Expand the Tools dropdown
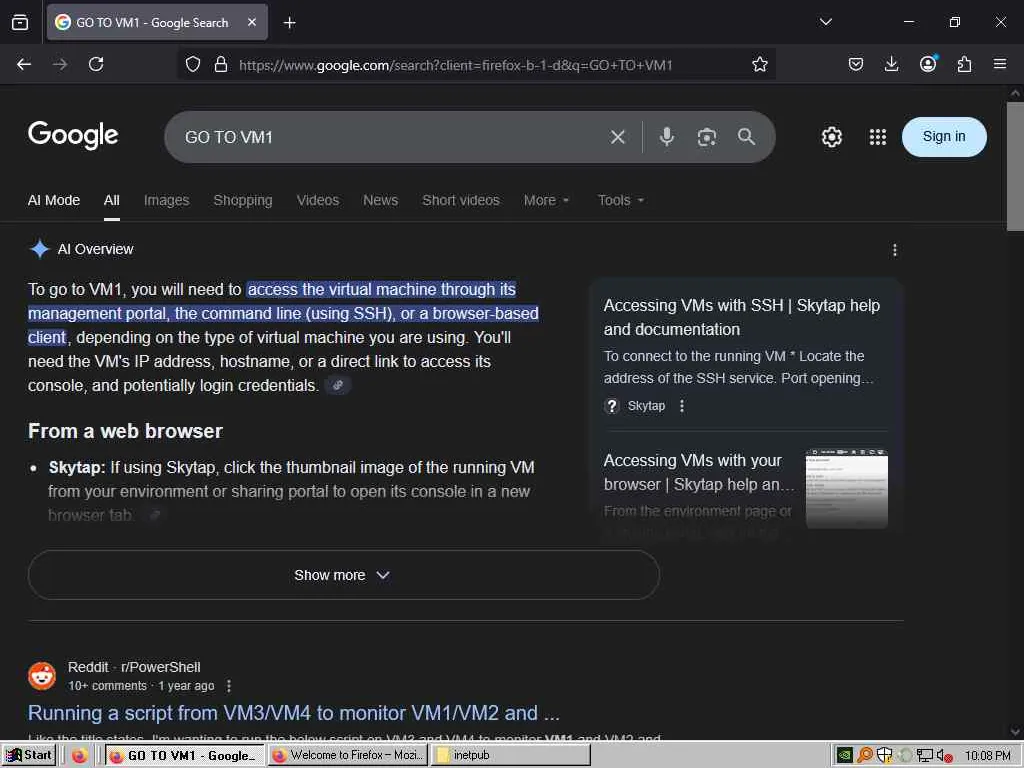This screenshot has height=768, width=1024. [x=621, y=200]
